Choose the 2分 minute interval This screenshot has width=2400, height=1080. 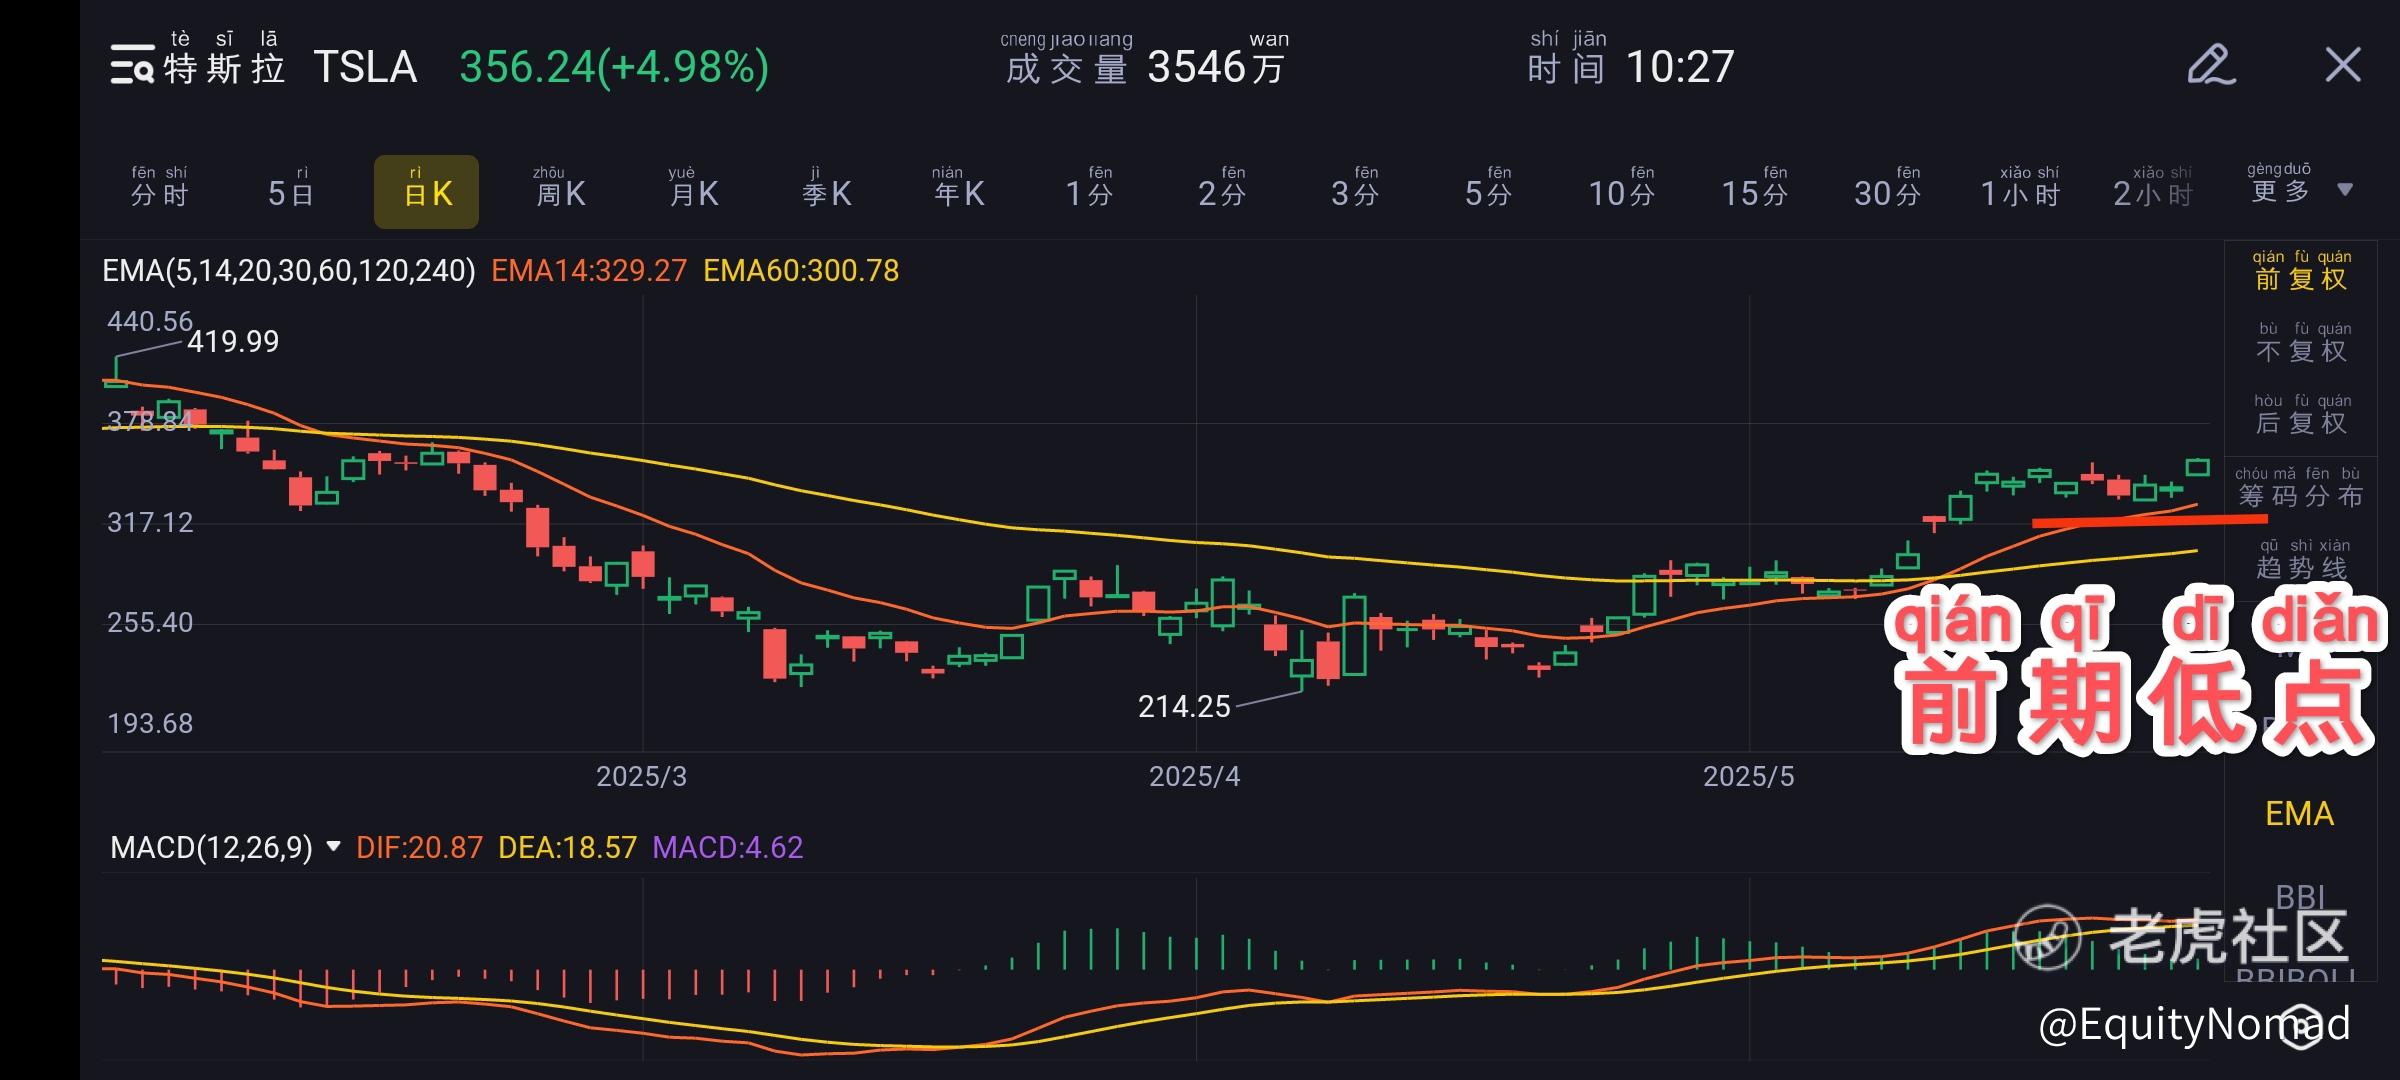(1223, 188)
